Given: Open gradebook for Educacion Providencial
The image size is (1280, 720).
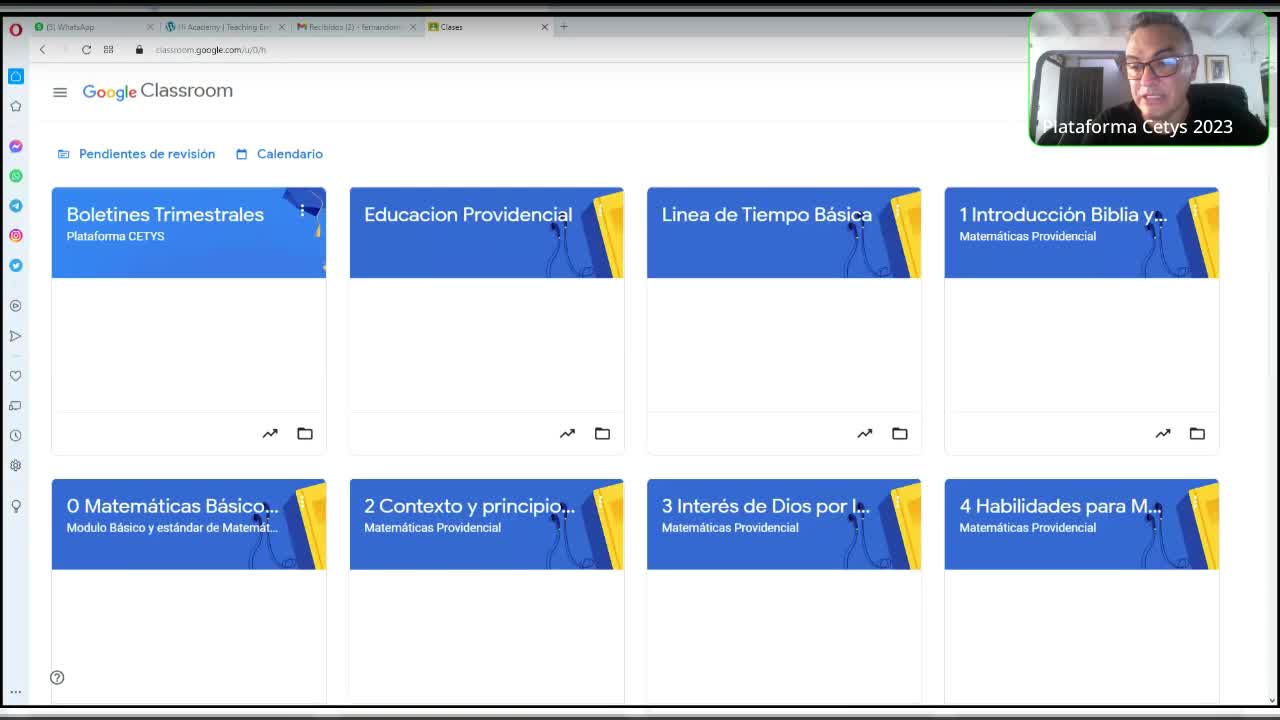Looking at the screenshot, I should click(567, 433).
